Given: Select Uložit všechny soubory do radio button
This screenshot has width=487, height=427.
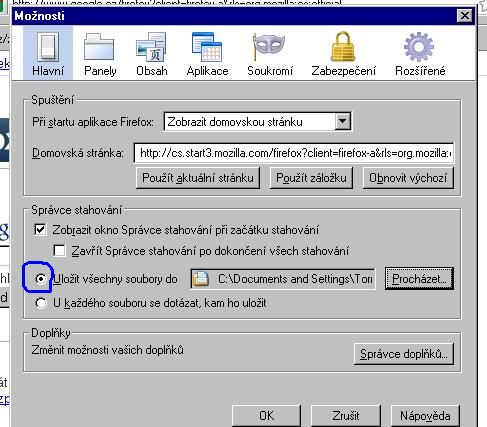Looking at the screenshot, I should (x=41, y=279).
